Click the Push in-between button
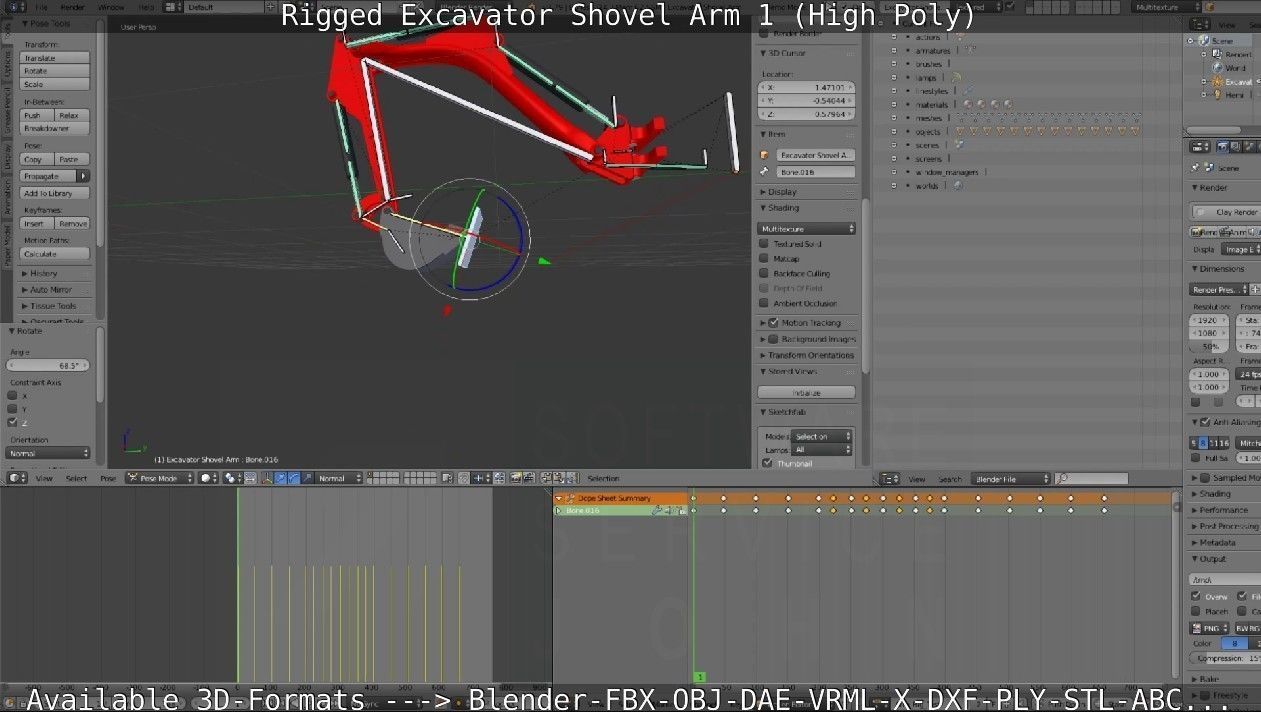The width and height of the screenshot is (1261, 712). coord(37,115)
